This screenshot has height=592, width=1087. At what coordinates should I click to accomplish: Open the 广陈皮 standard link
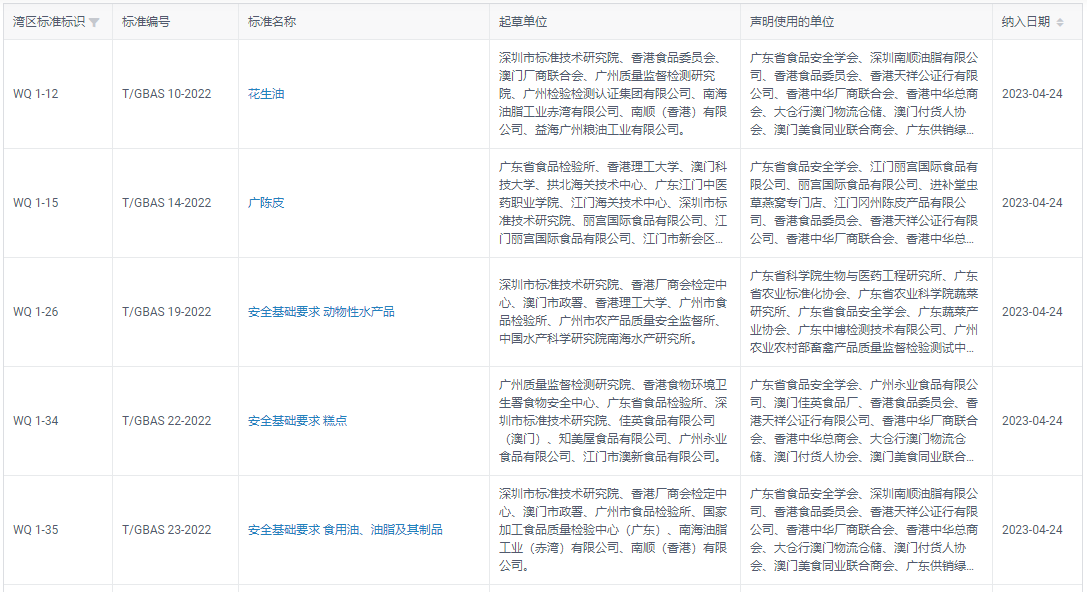pyautogui.click(x=266, y=203)
